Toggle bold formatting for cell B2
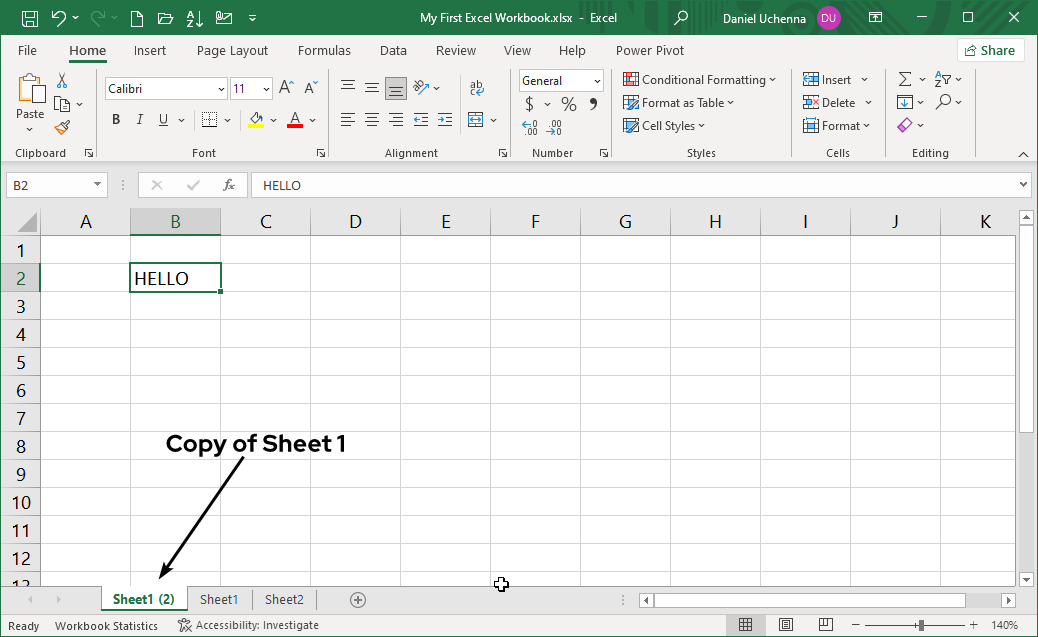Viewport: 1038px width, 637px height. [115, 119]
